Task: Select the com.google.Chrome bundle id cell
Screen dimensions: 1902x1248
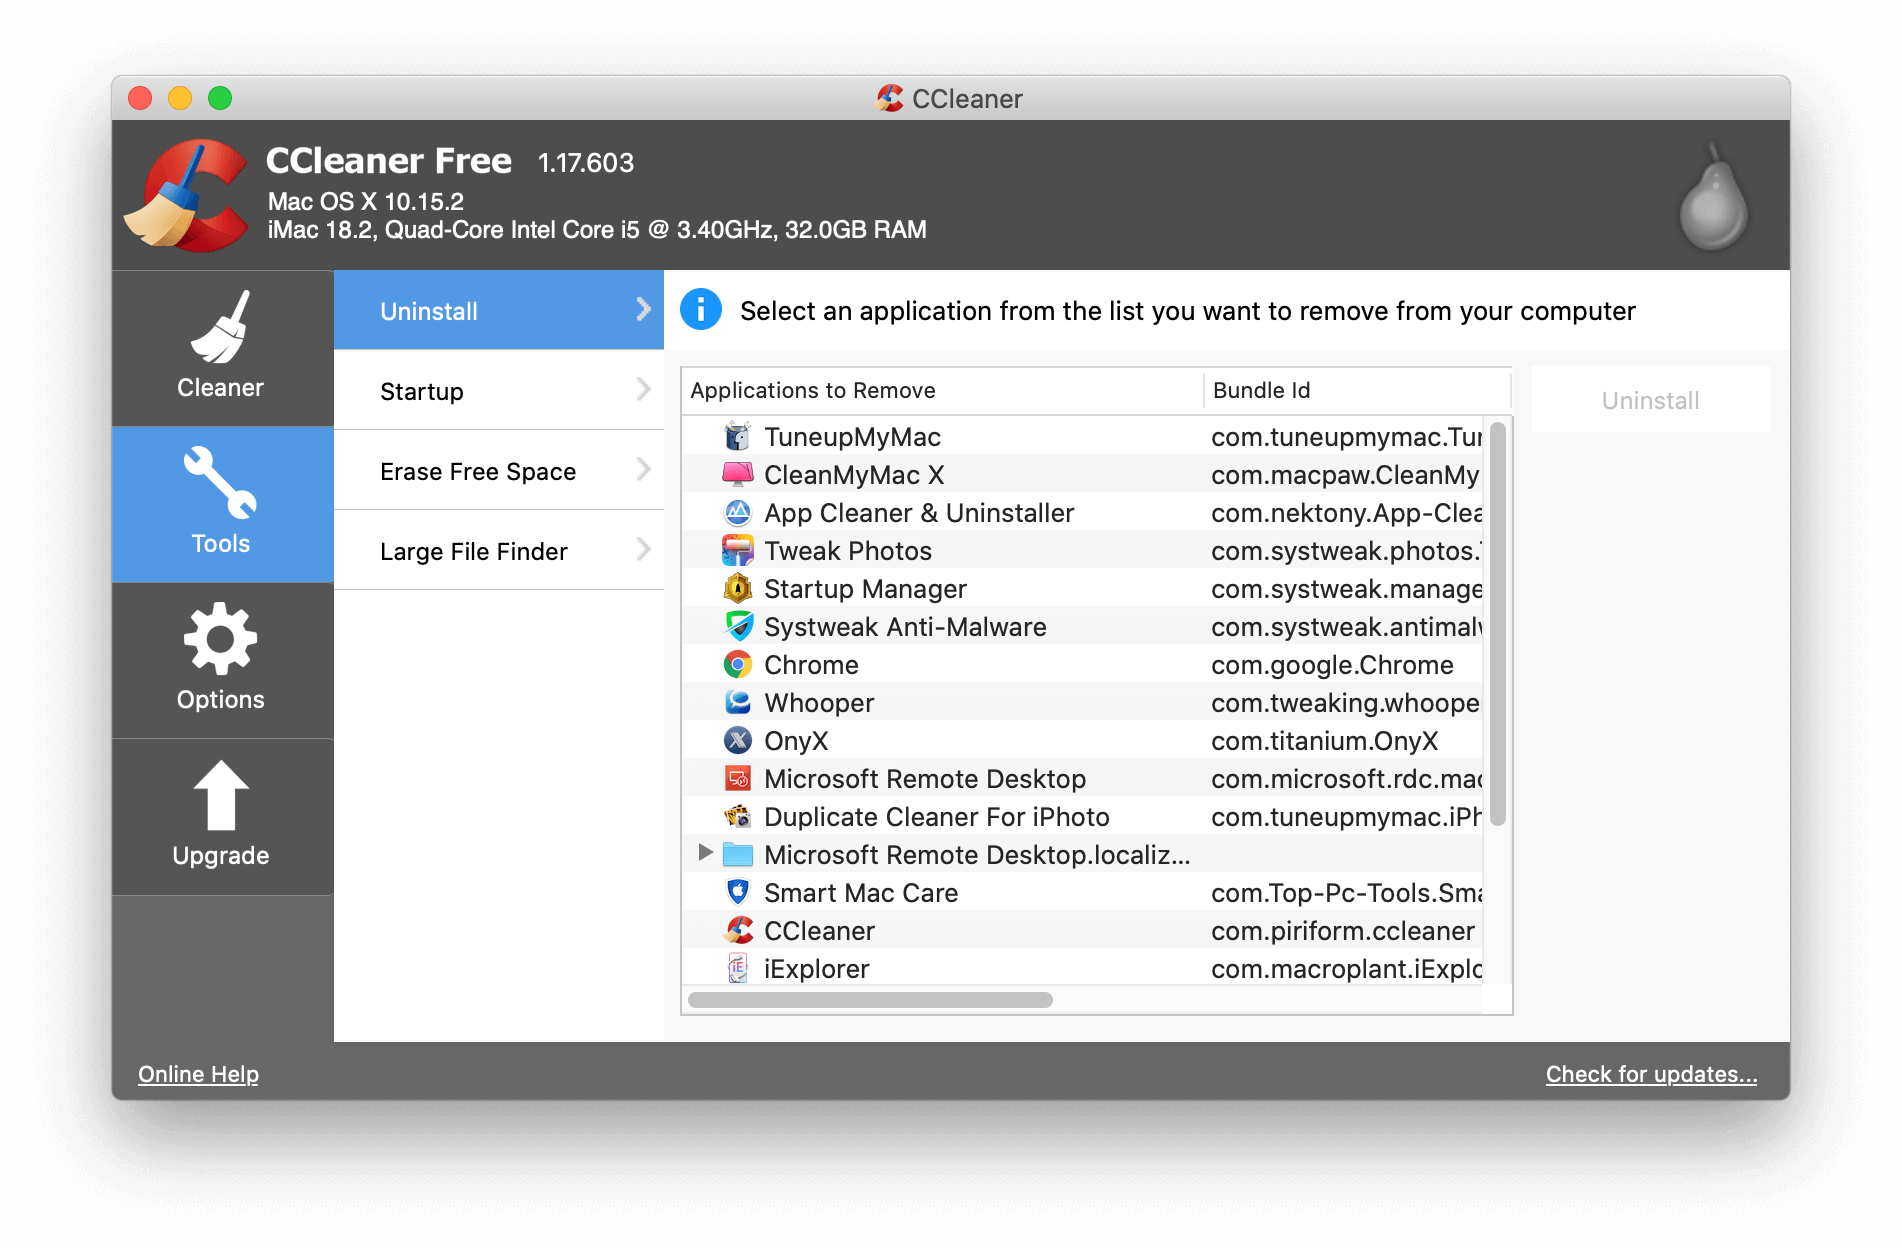Action: click(x=1332, y=664)
